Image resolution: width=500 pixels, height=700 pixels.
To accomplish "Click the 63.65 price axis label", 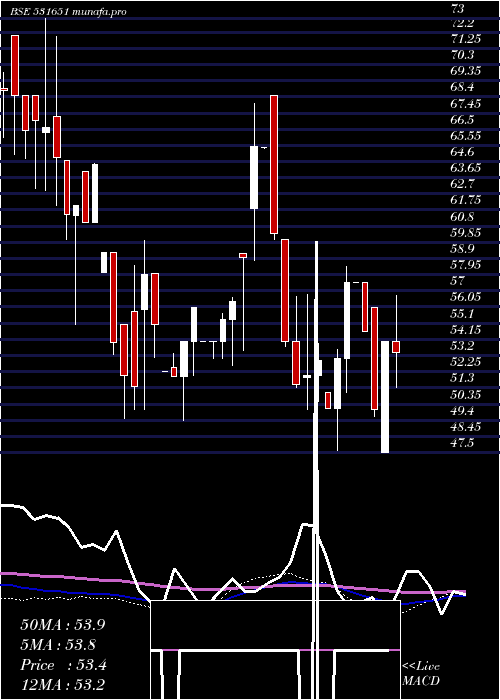I will pyautogui.click(x=466, y=168).
